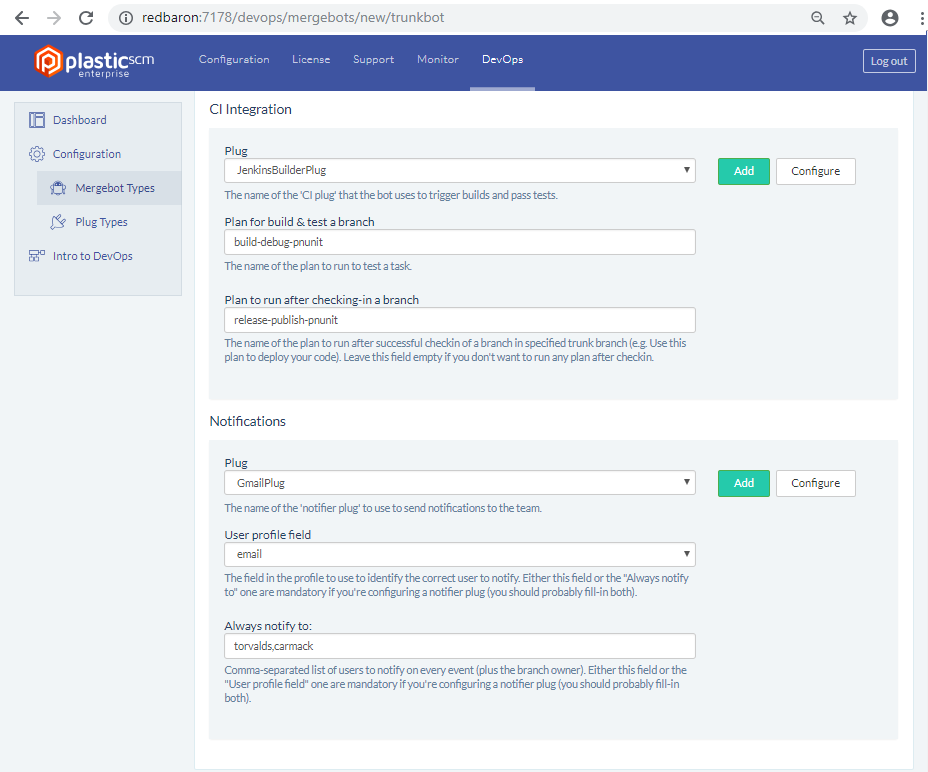Screen dimensions: 928x772
Task: Click the Configuration gear icon in sidebar
Action: [x=37, y=154]
